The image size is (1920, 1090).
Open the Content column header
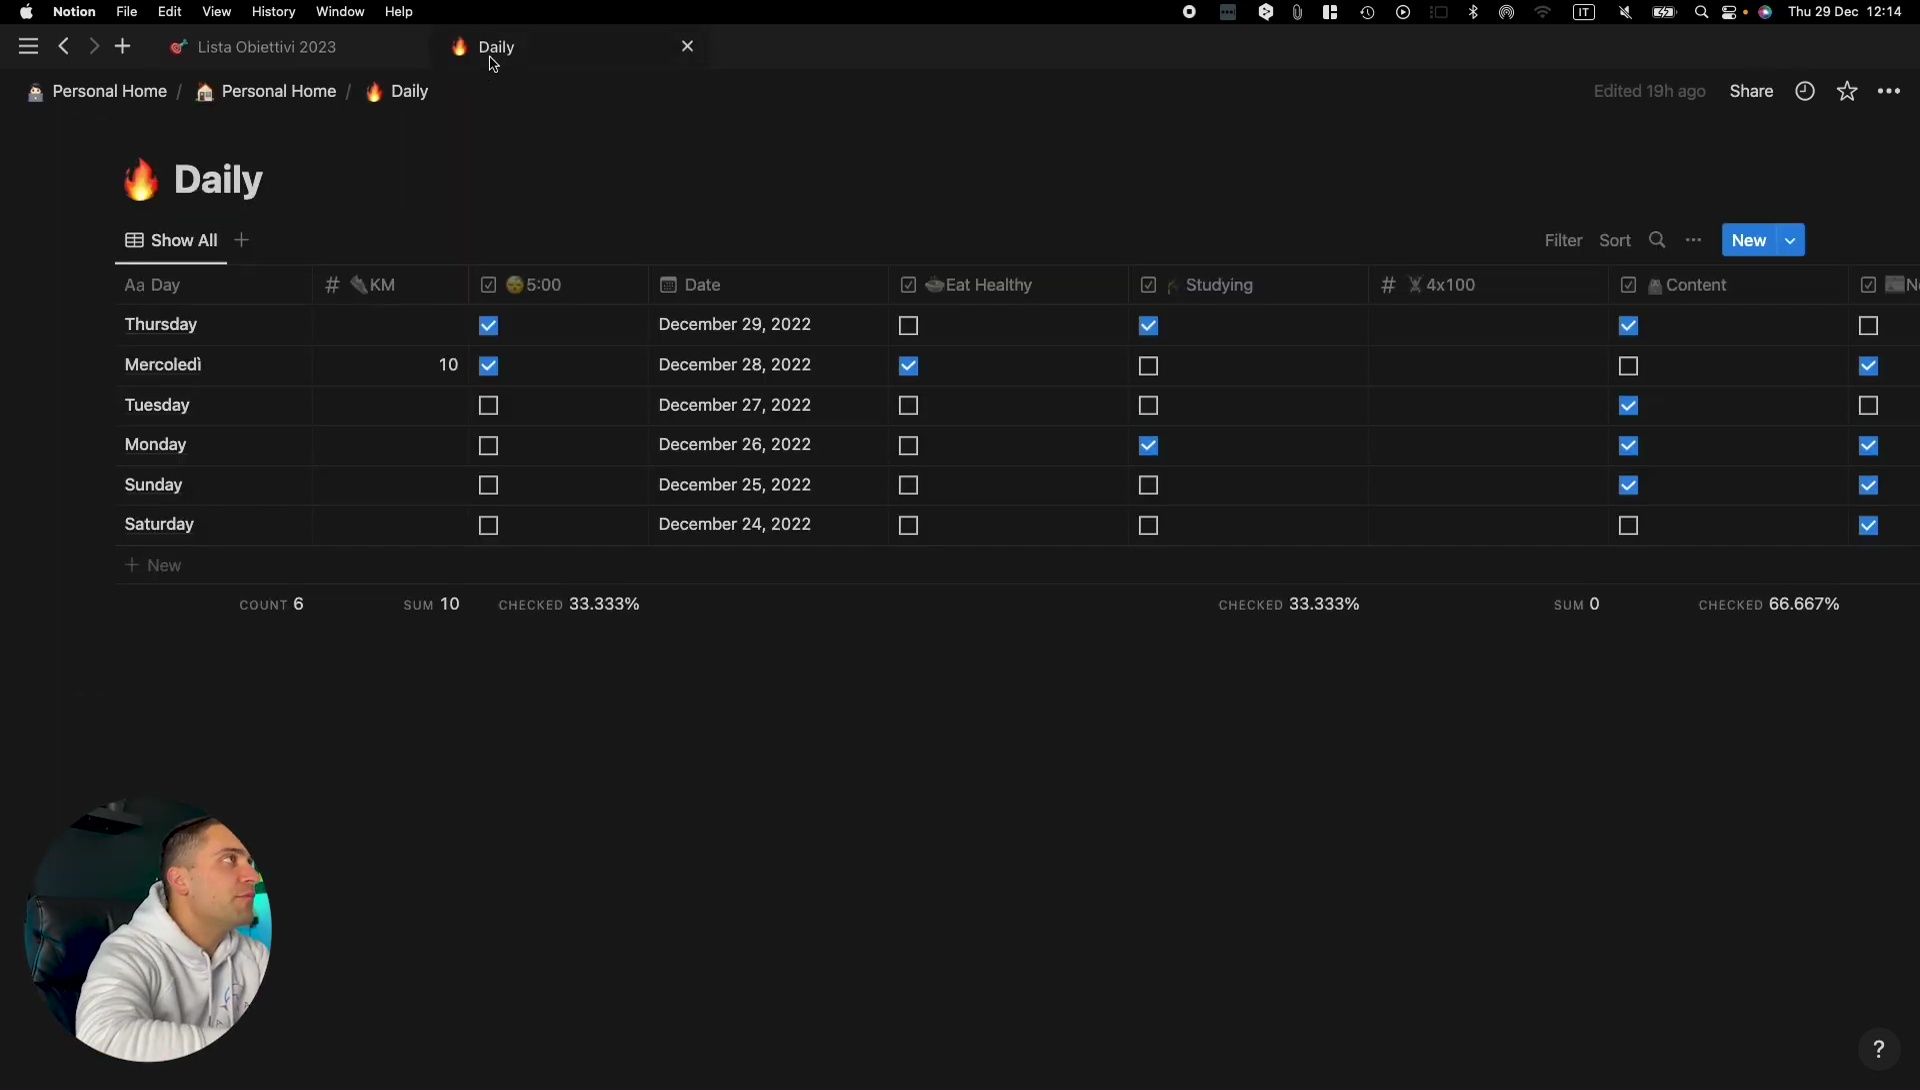point(1728,285)
